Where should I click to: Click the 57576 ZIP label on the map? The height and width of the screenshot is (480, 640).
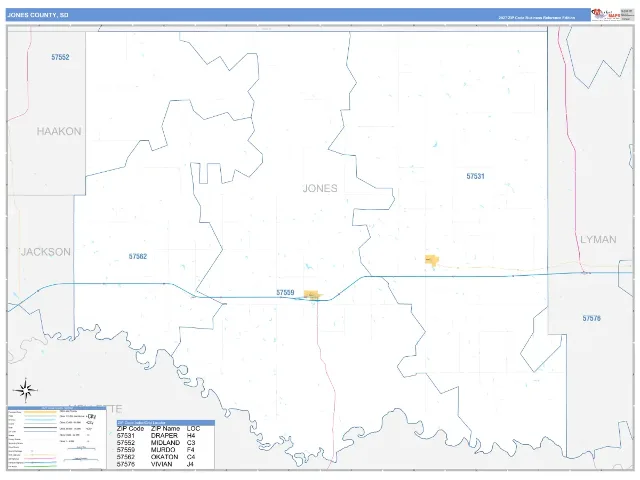[x=591, y=318]
